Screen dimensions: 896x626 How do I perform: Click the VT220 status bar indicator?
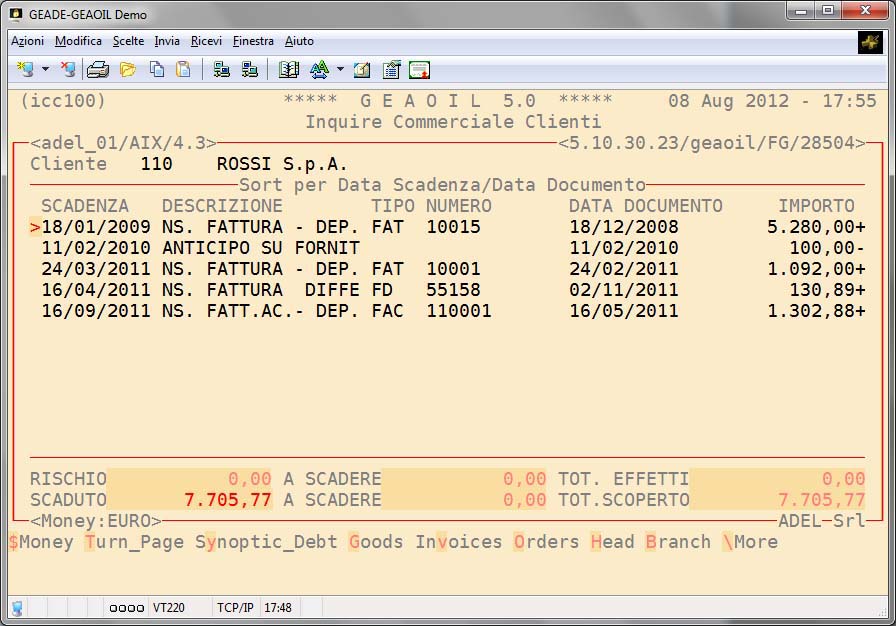click(x=167, y=607)
